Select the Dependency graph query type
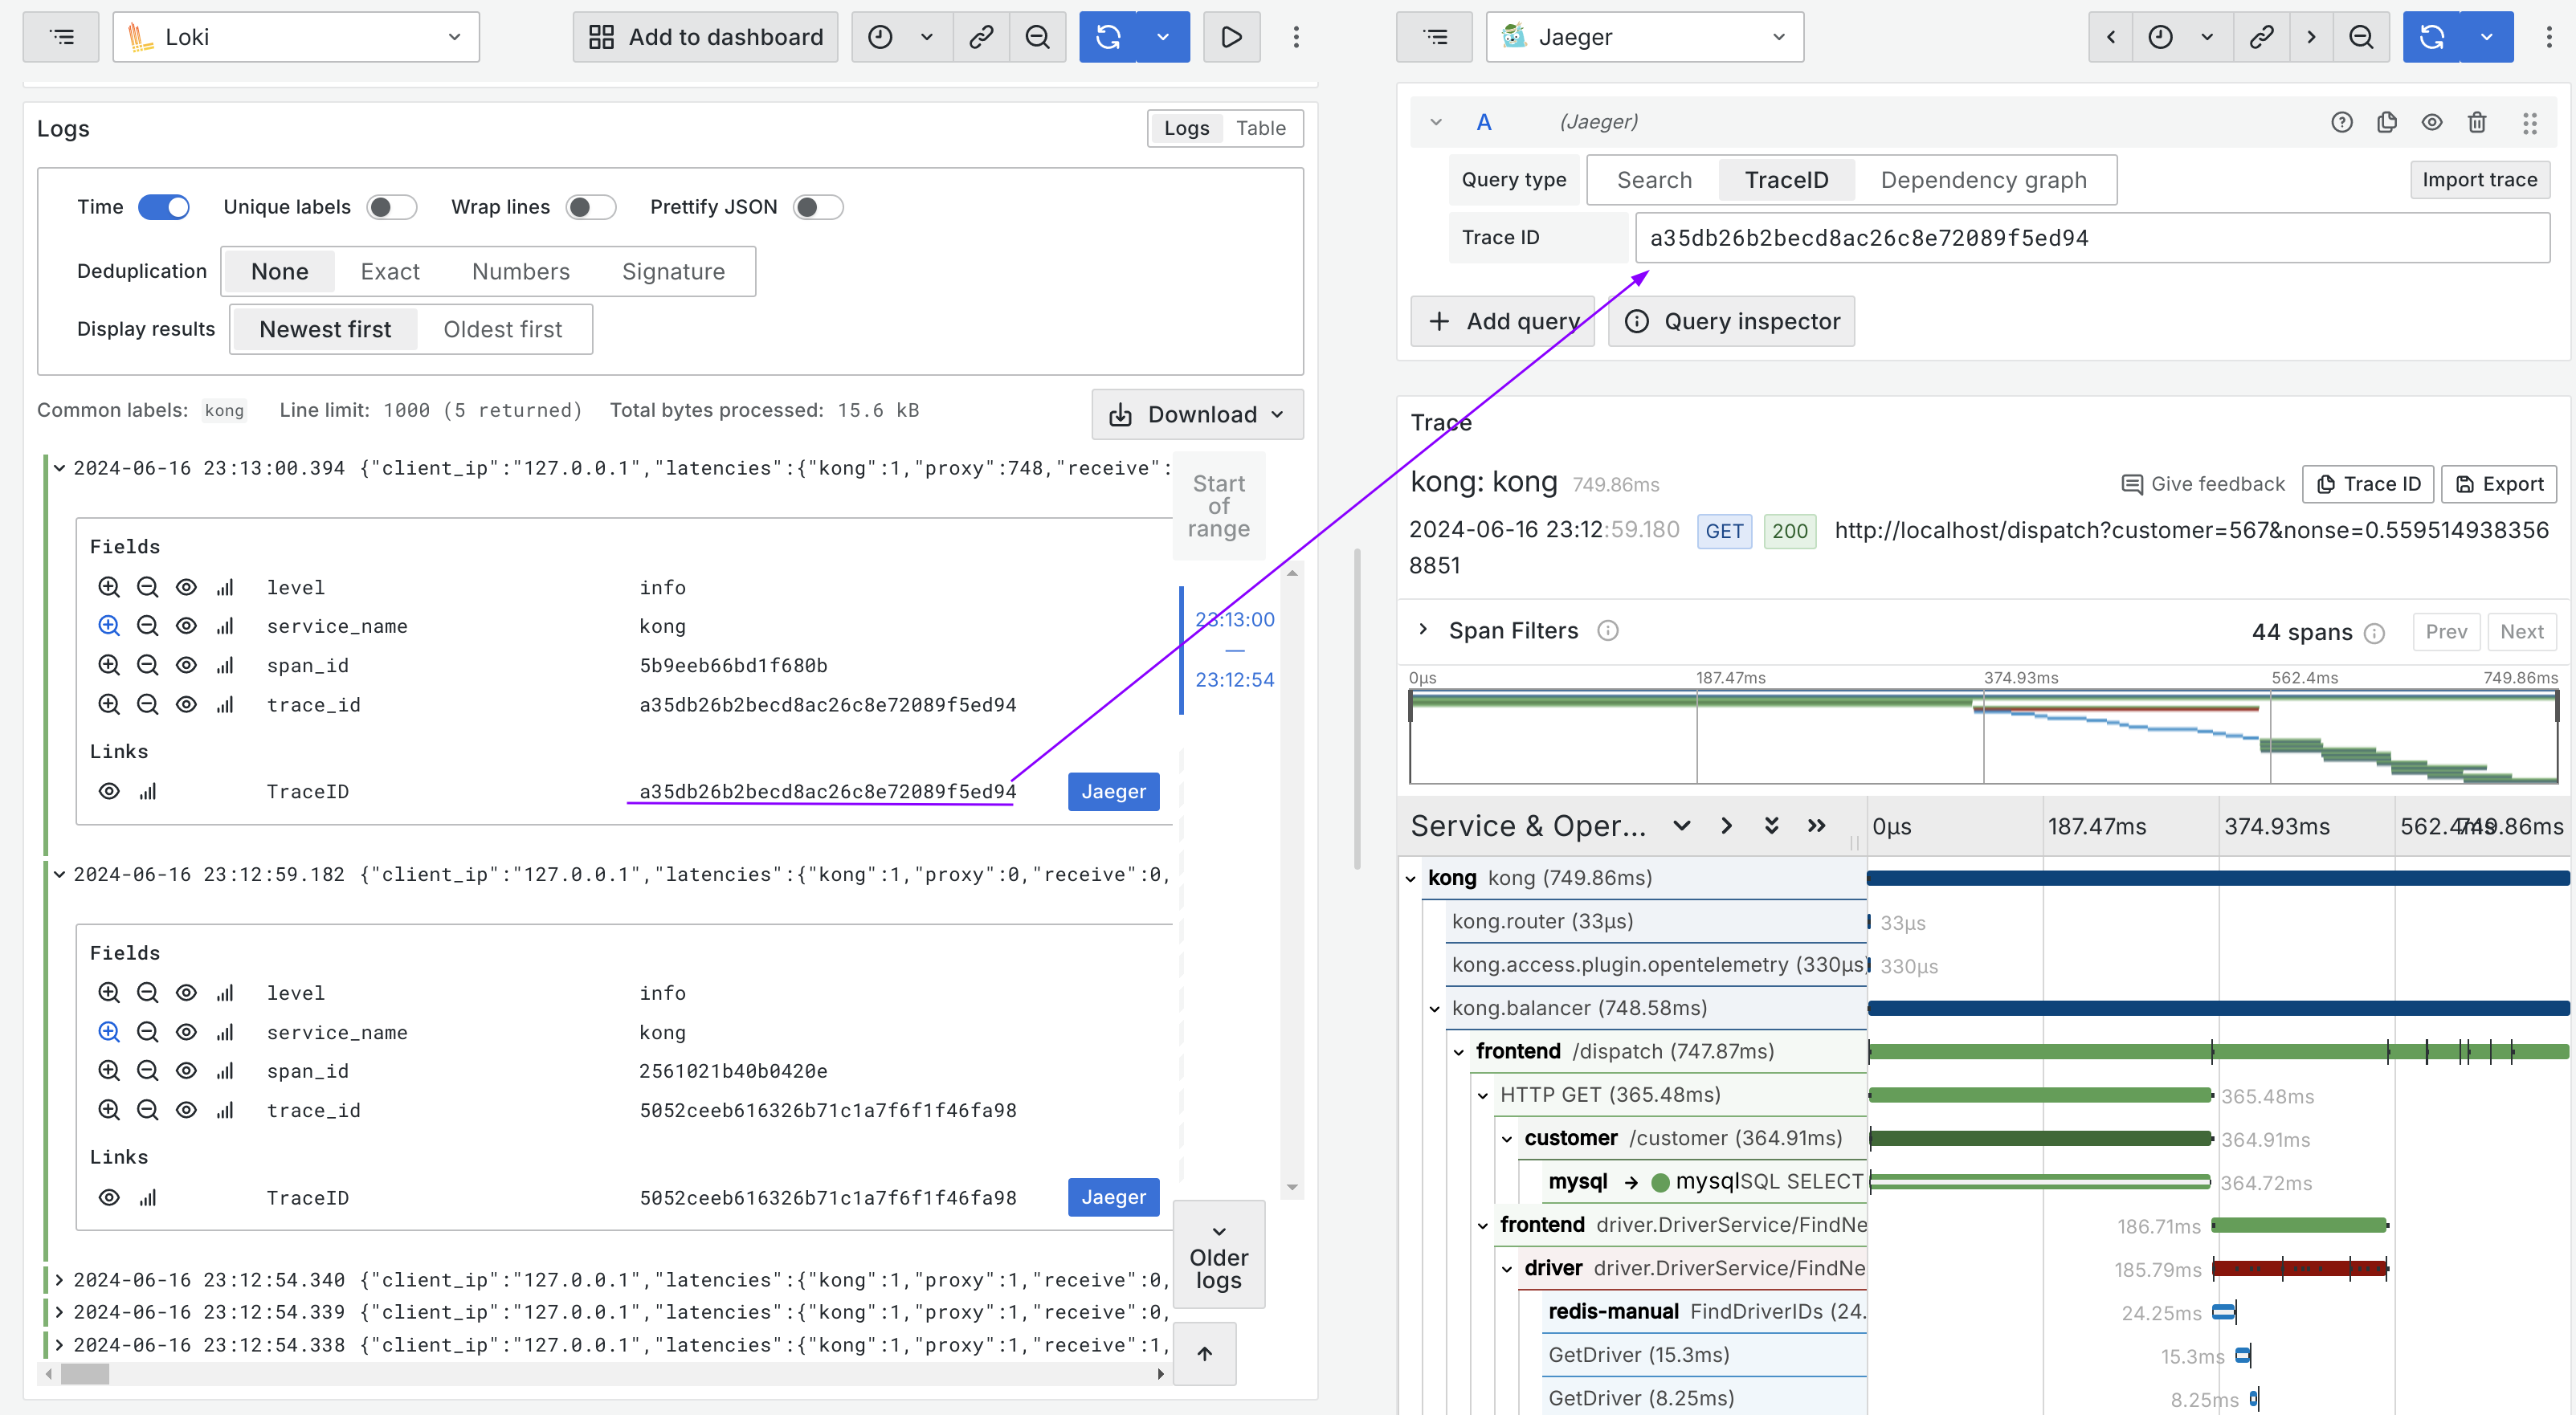 pos(1983,180)
